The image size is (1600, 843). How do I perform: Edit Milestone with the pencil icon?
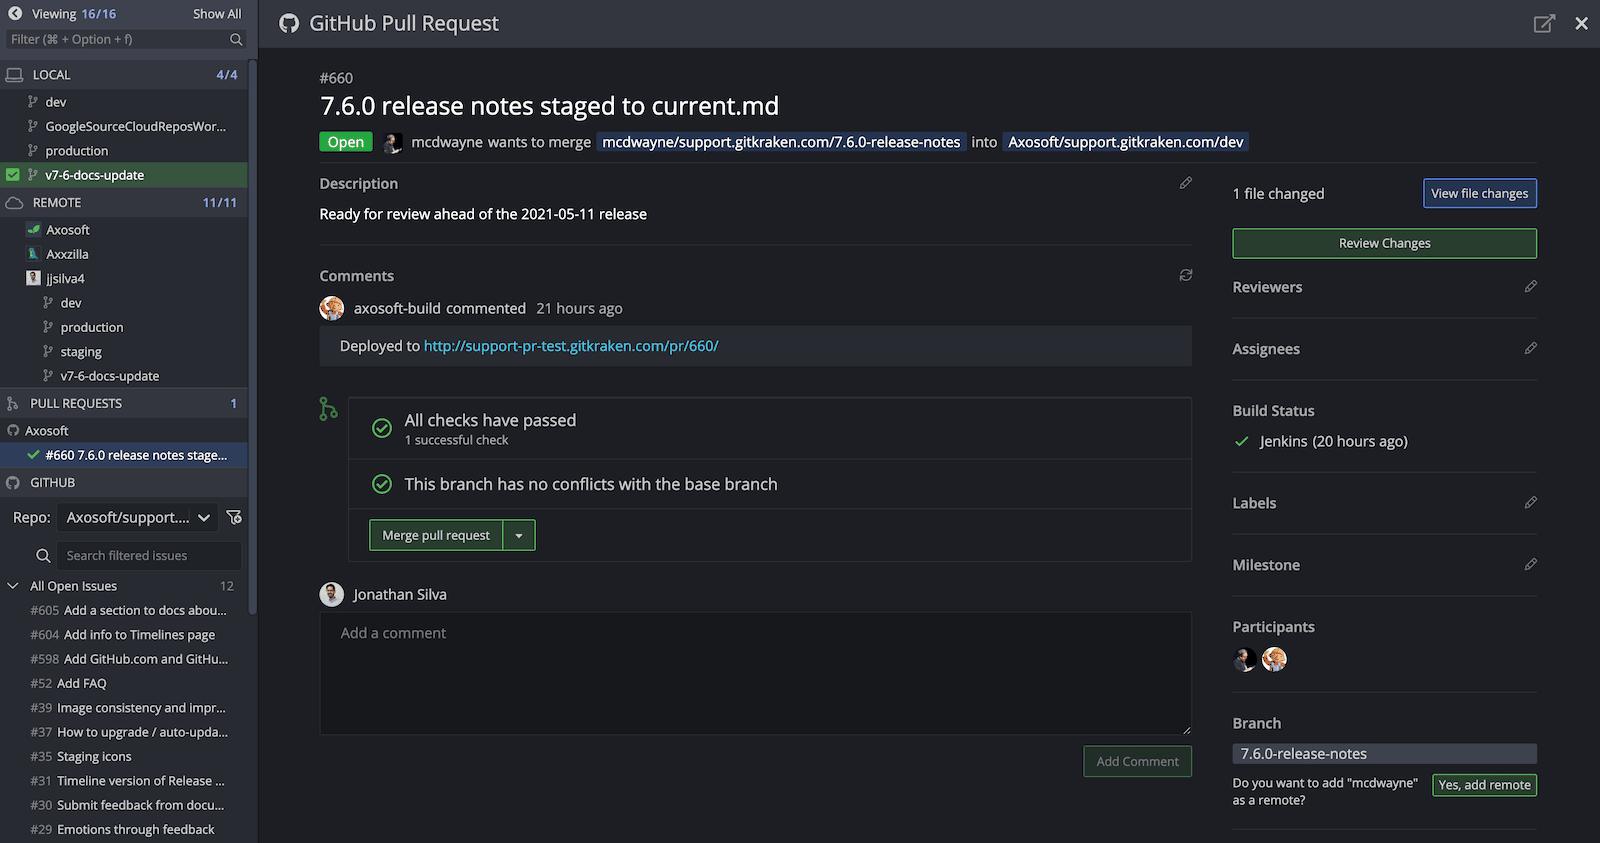coord(1530,565)
